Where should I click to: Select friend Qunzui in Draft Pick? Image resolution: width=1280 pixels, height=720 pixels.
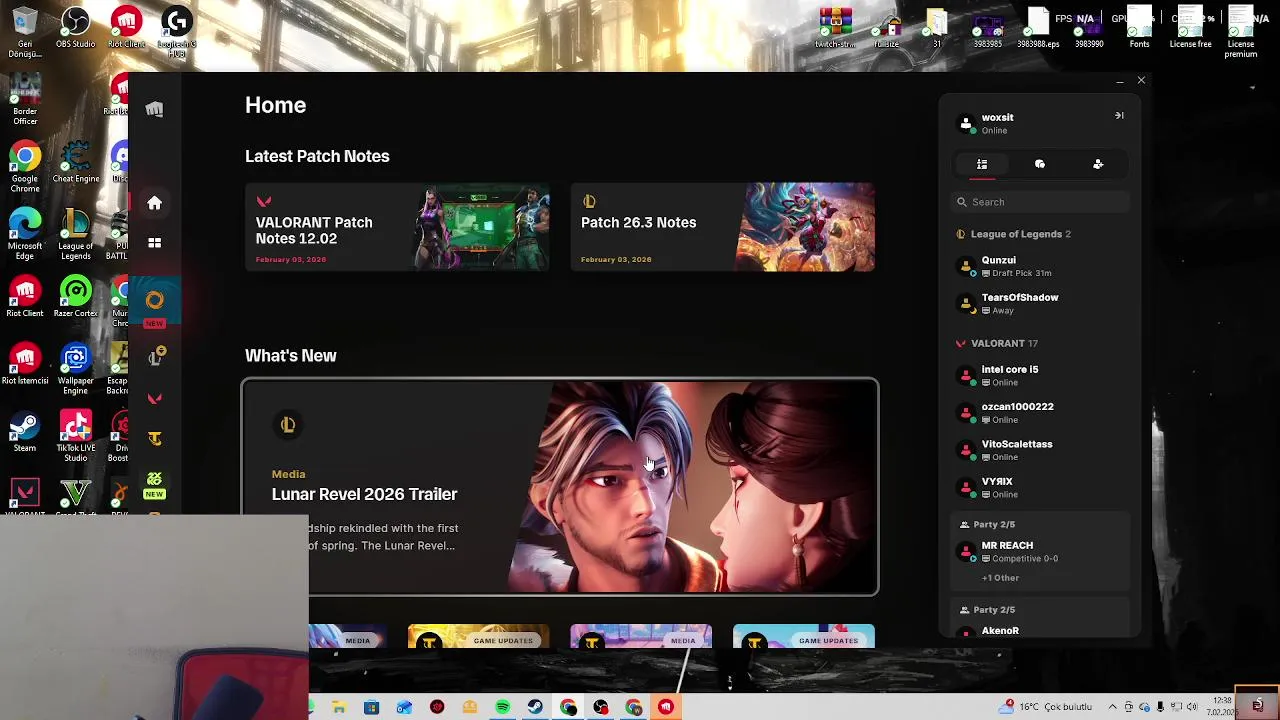[1041, 266]
